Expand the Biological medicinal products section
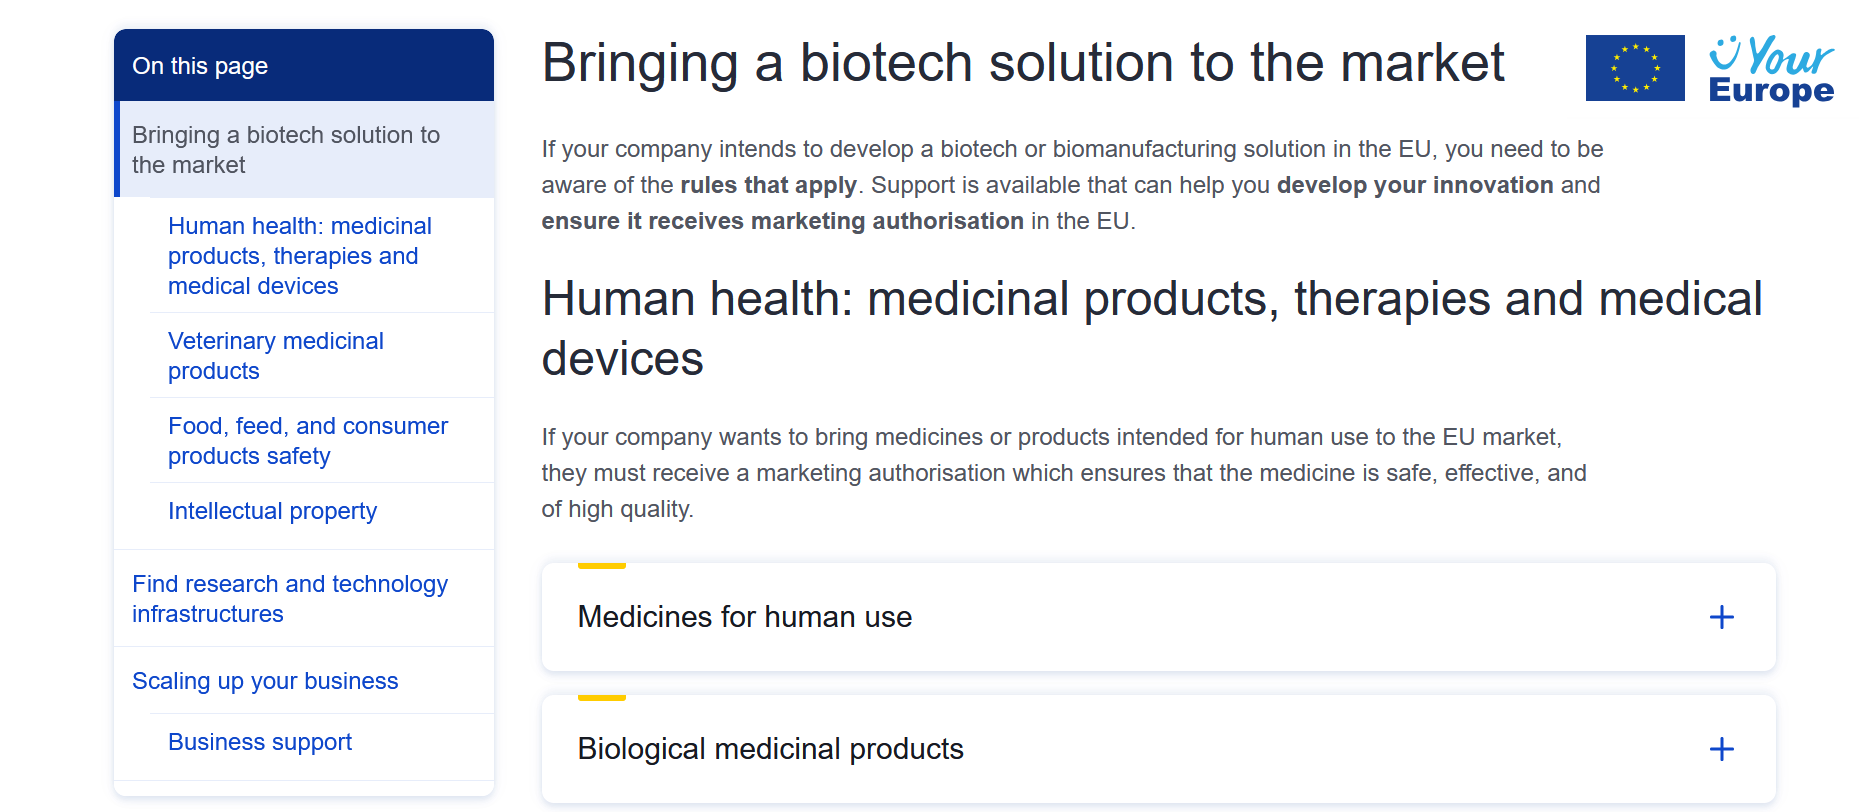The width and height of the screenshot is (1873, 812). [1158, 749]
